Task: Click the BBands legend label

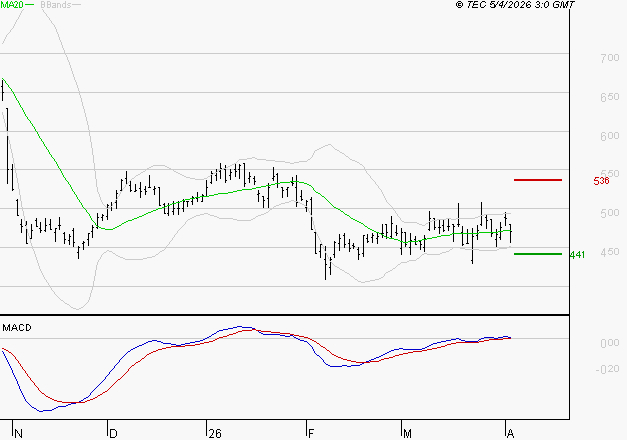Action: click(x=56, y=5)
